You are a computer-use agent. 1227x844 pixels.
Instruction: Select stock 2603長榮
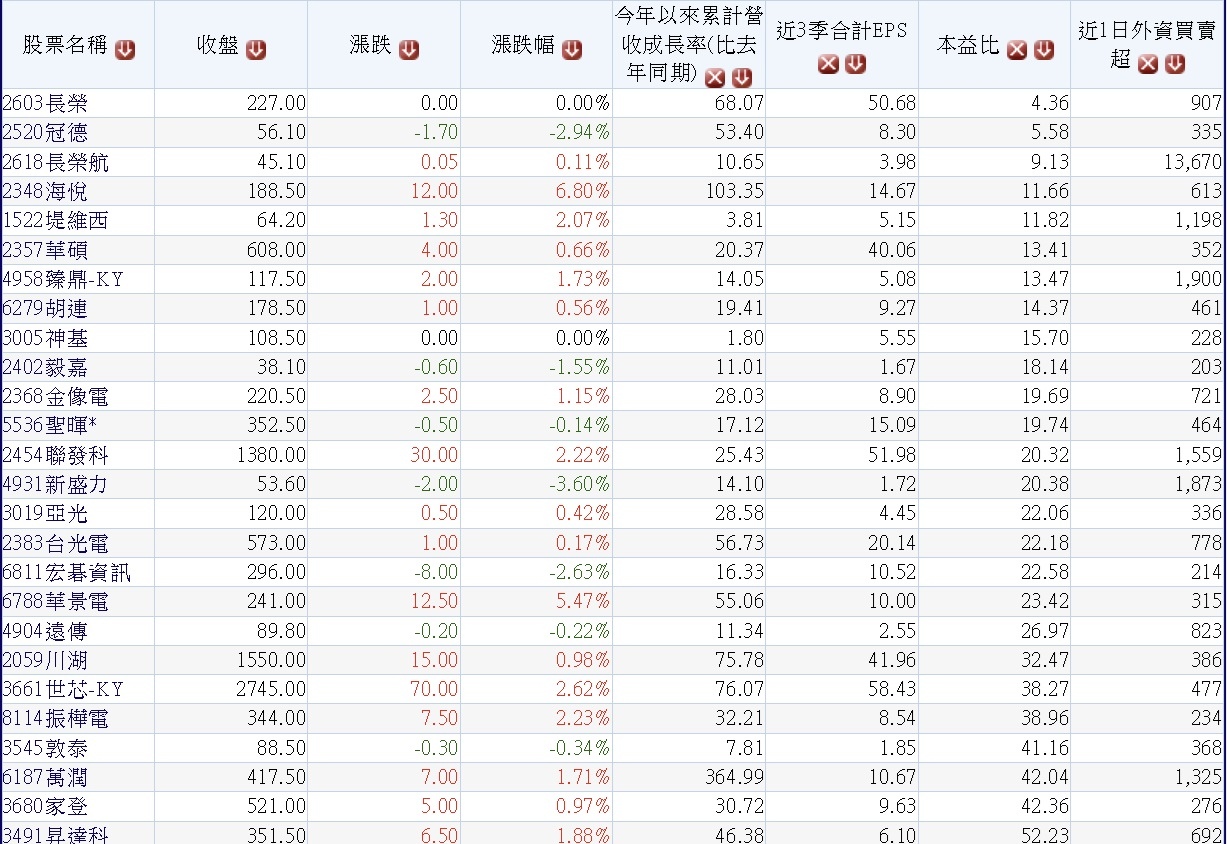(x=44, y=103)
